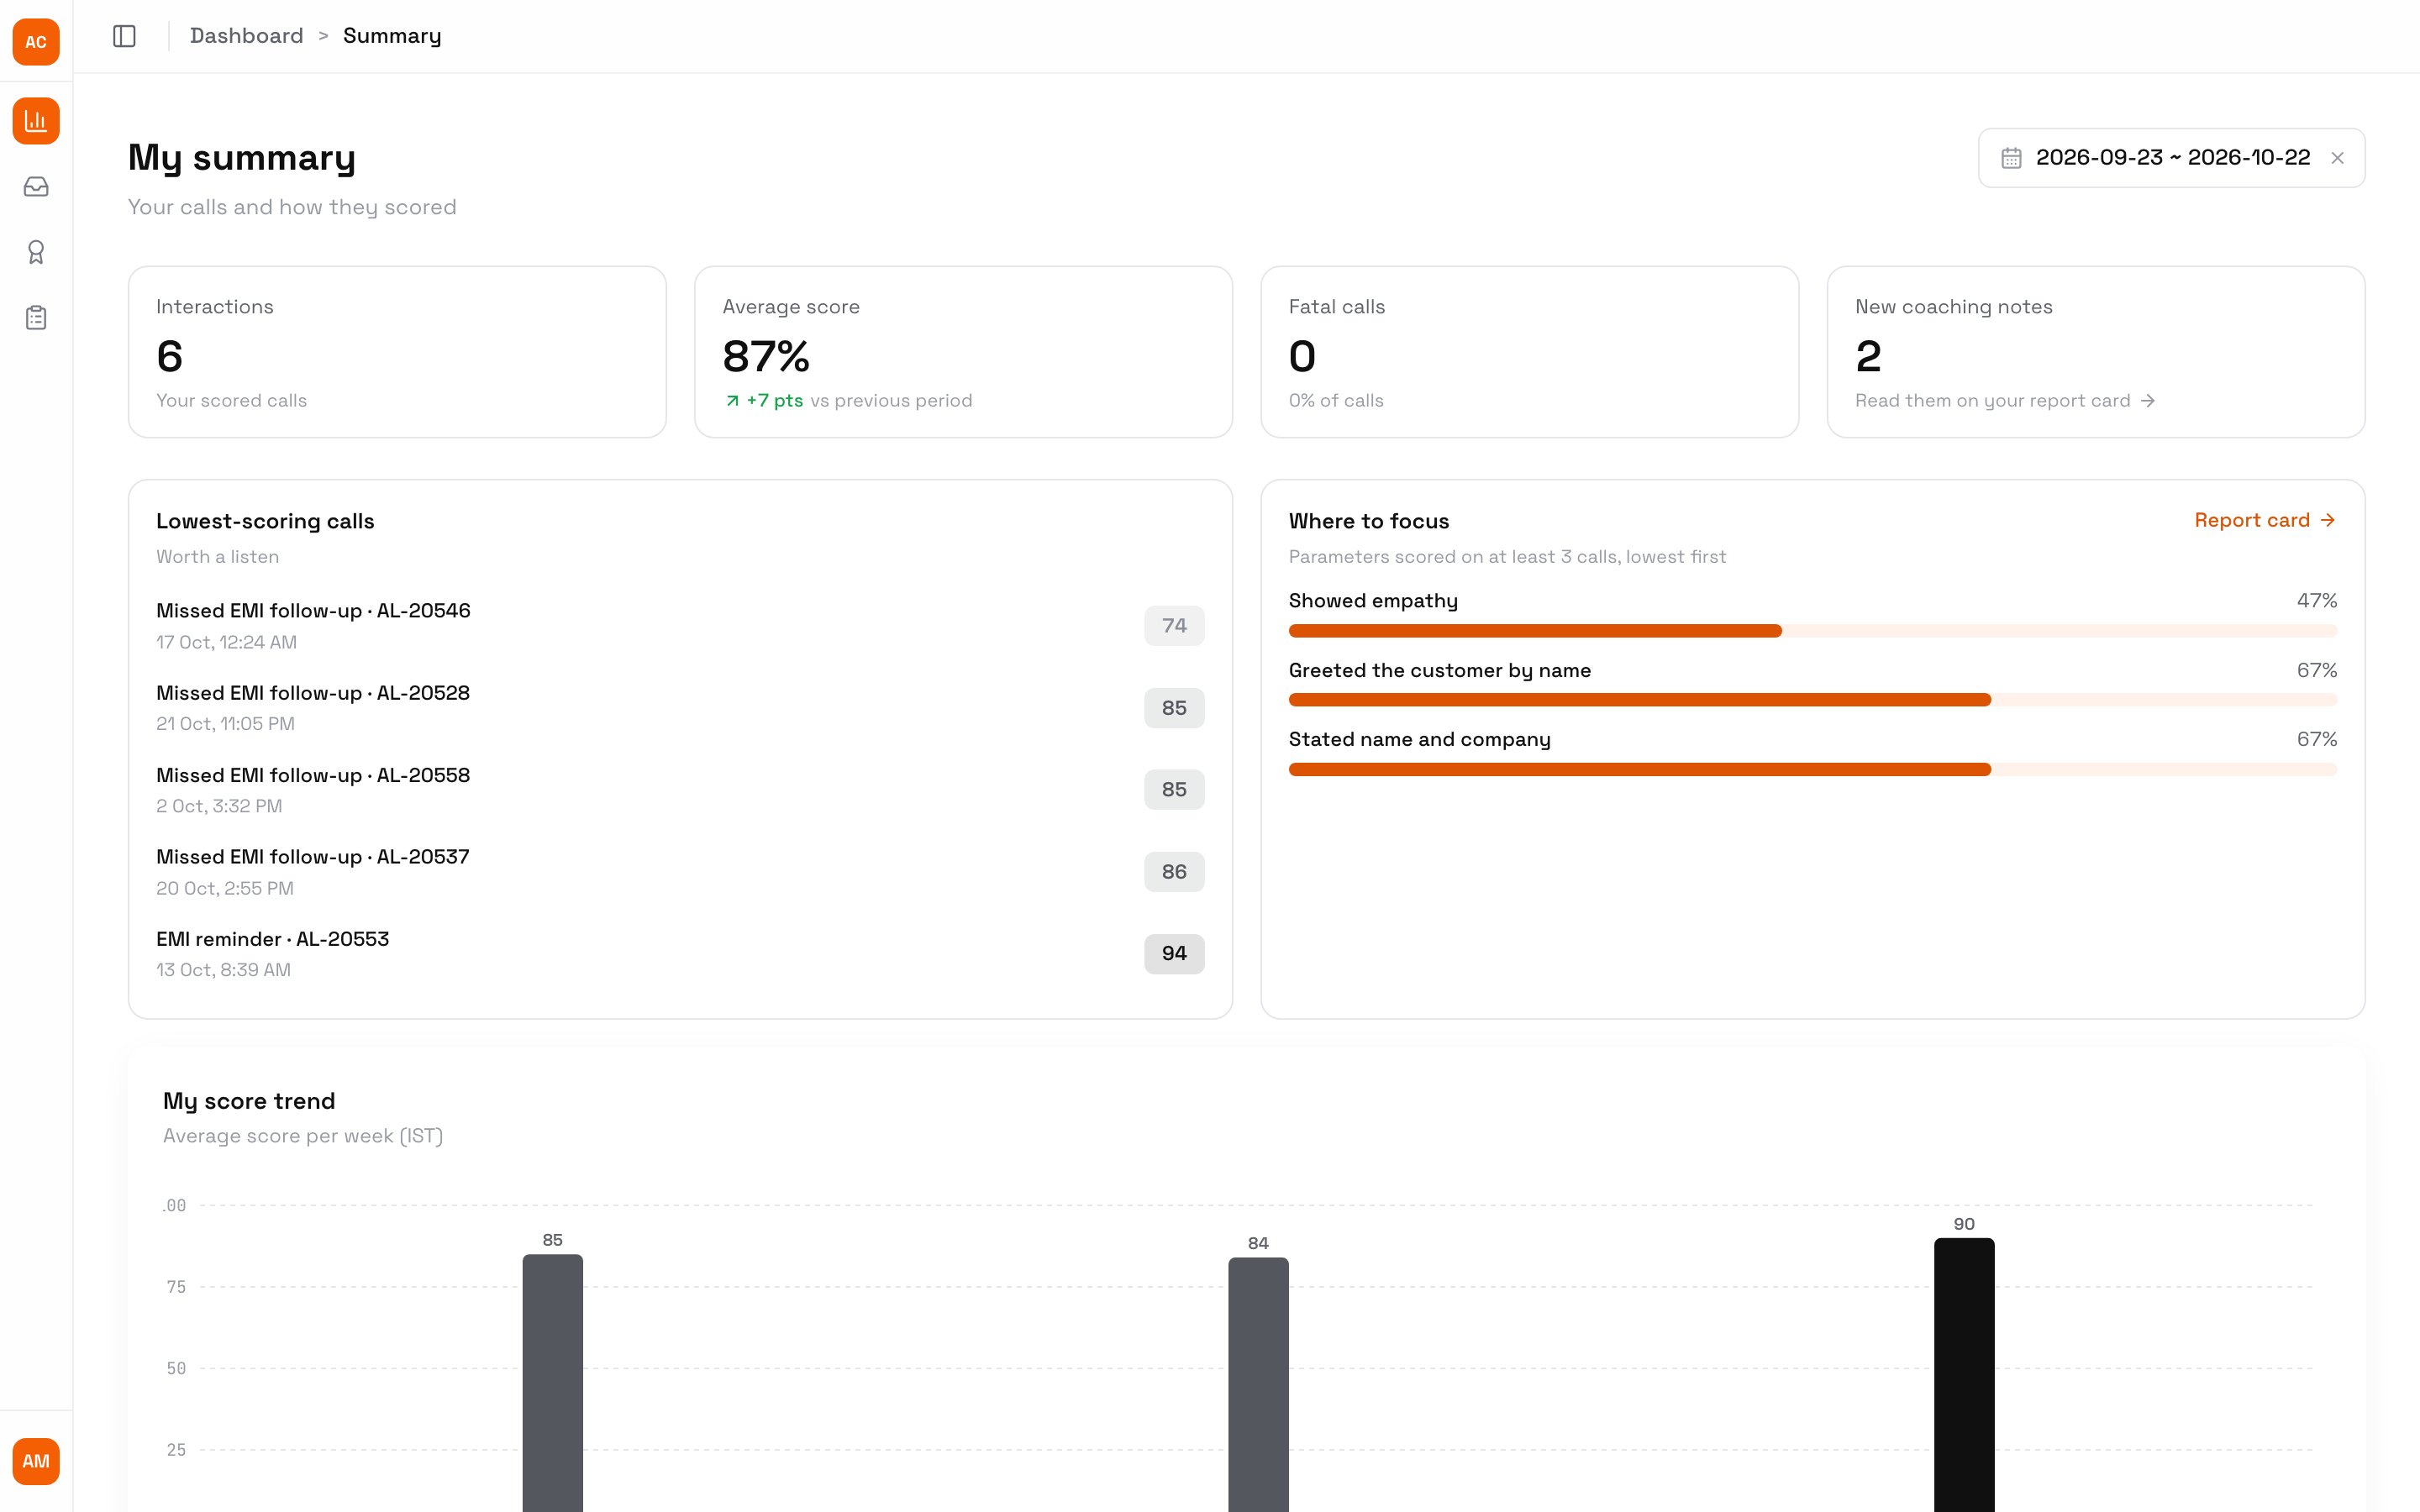Toggle the sidebar panel icon
The image size is (2420, 1512).
coord(124,36)
